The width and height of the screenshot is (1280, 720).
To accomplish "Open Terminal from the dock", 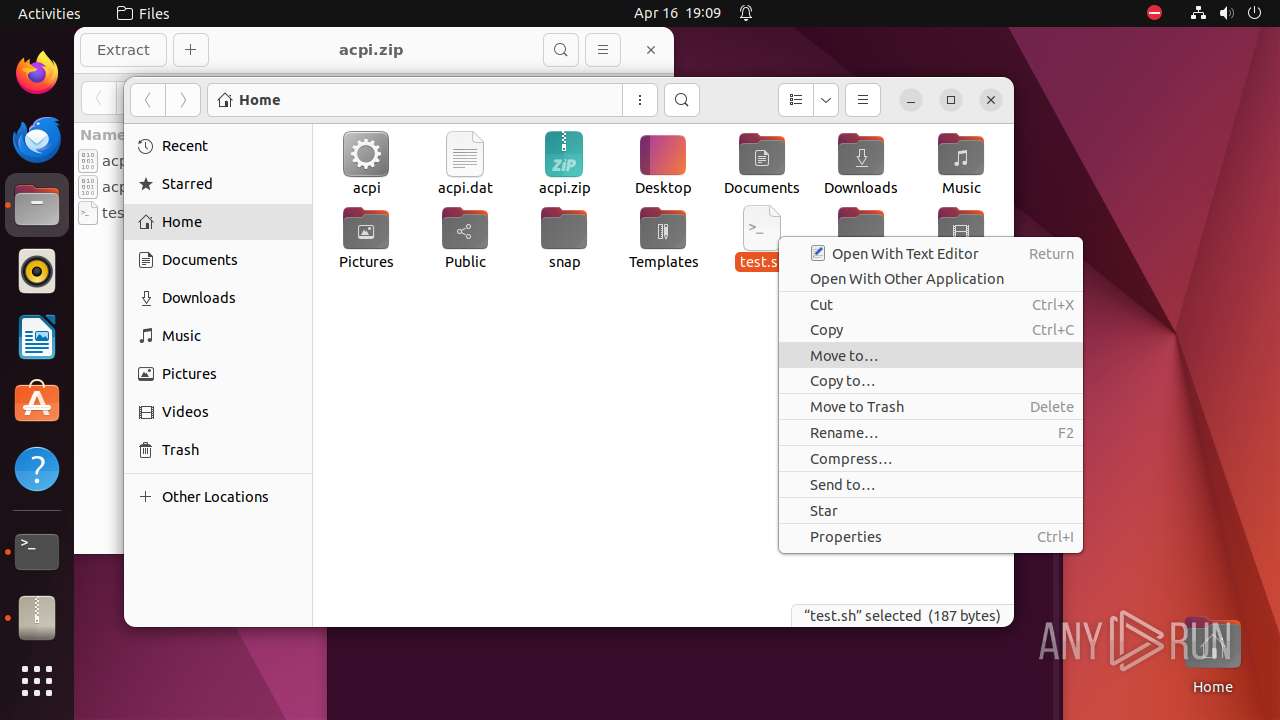I will pos(37,551).
